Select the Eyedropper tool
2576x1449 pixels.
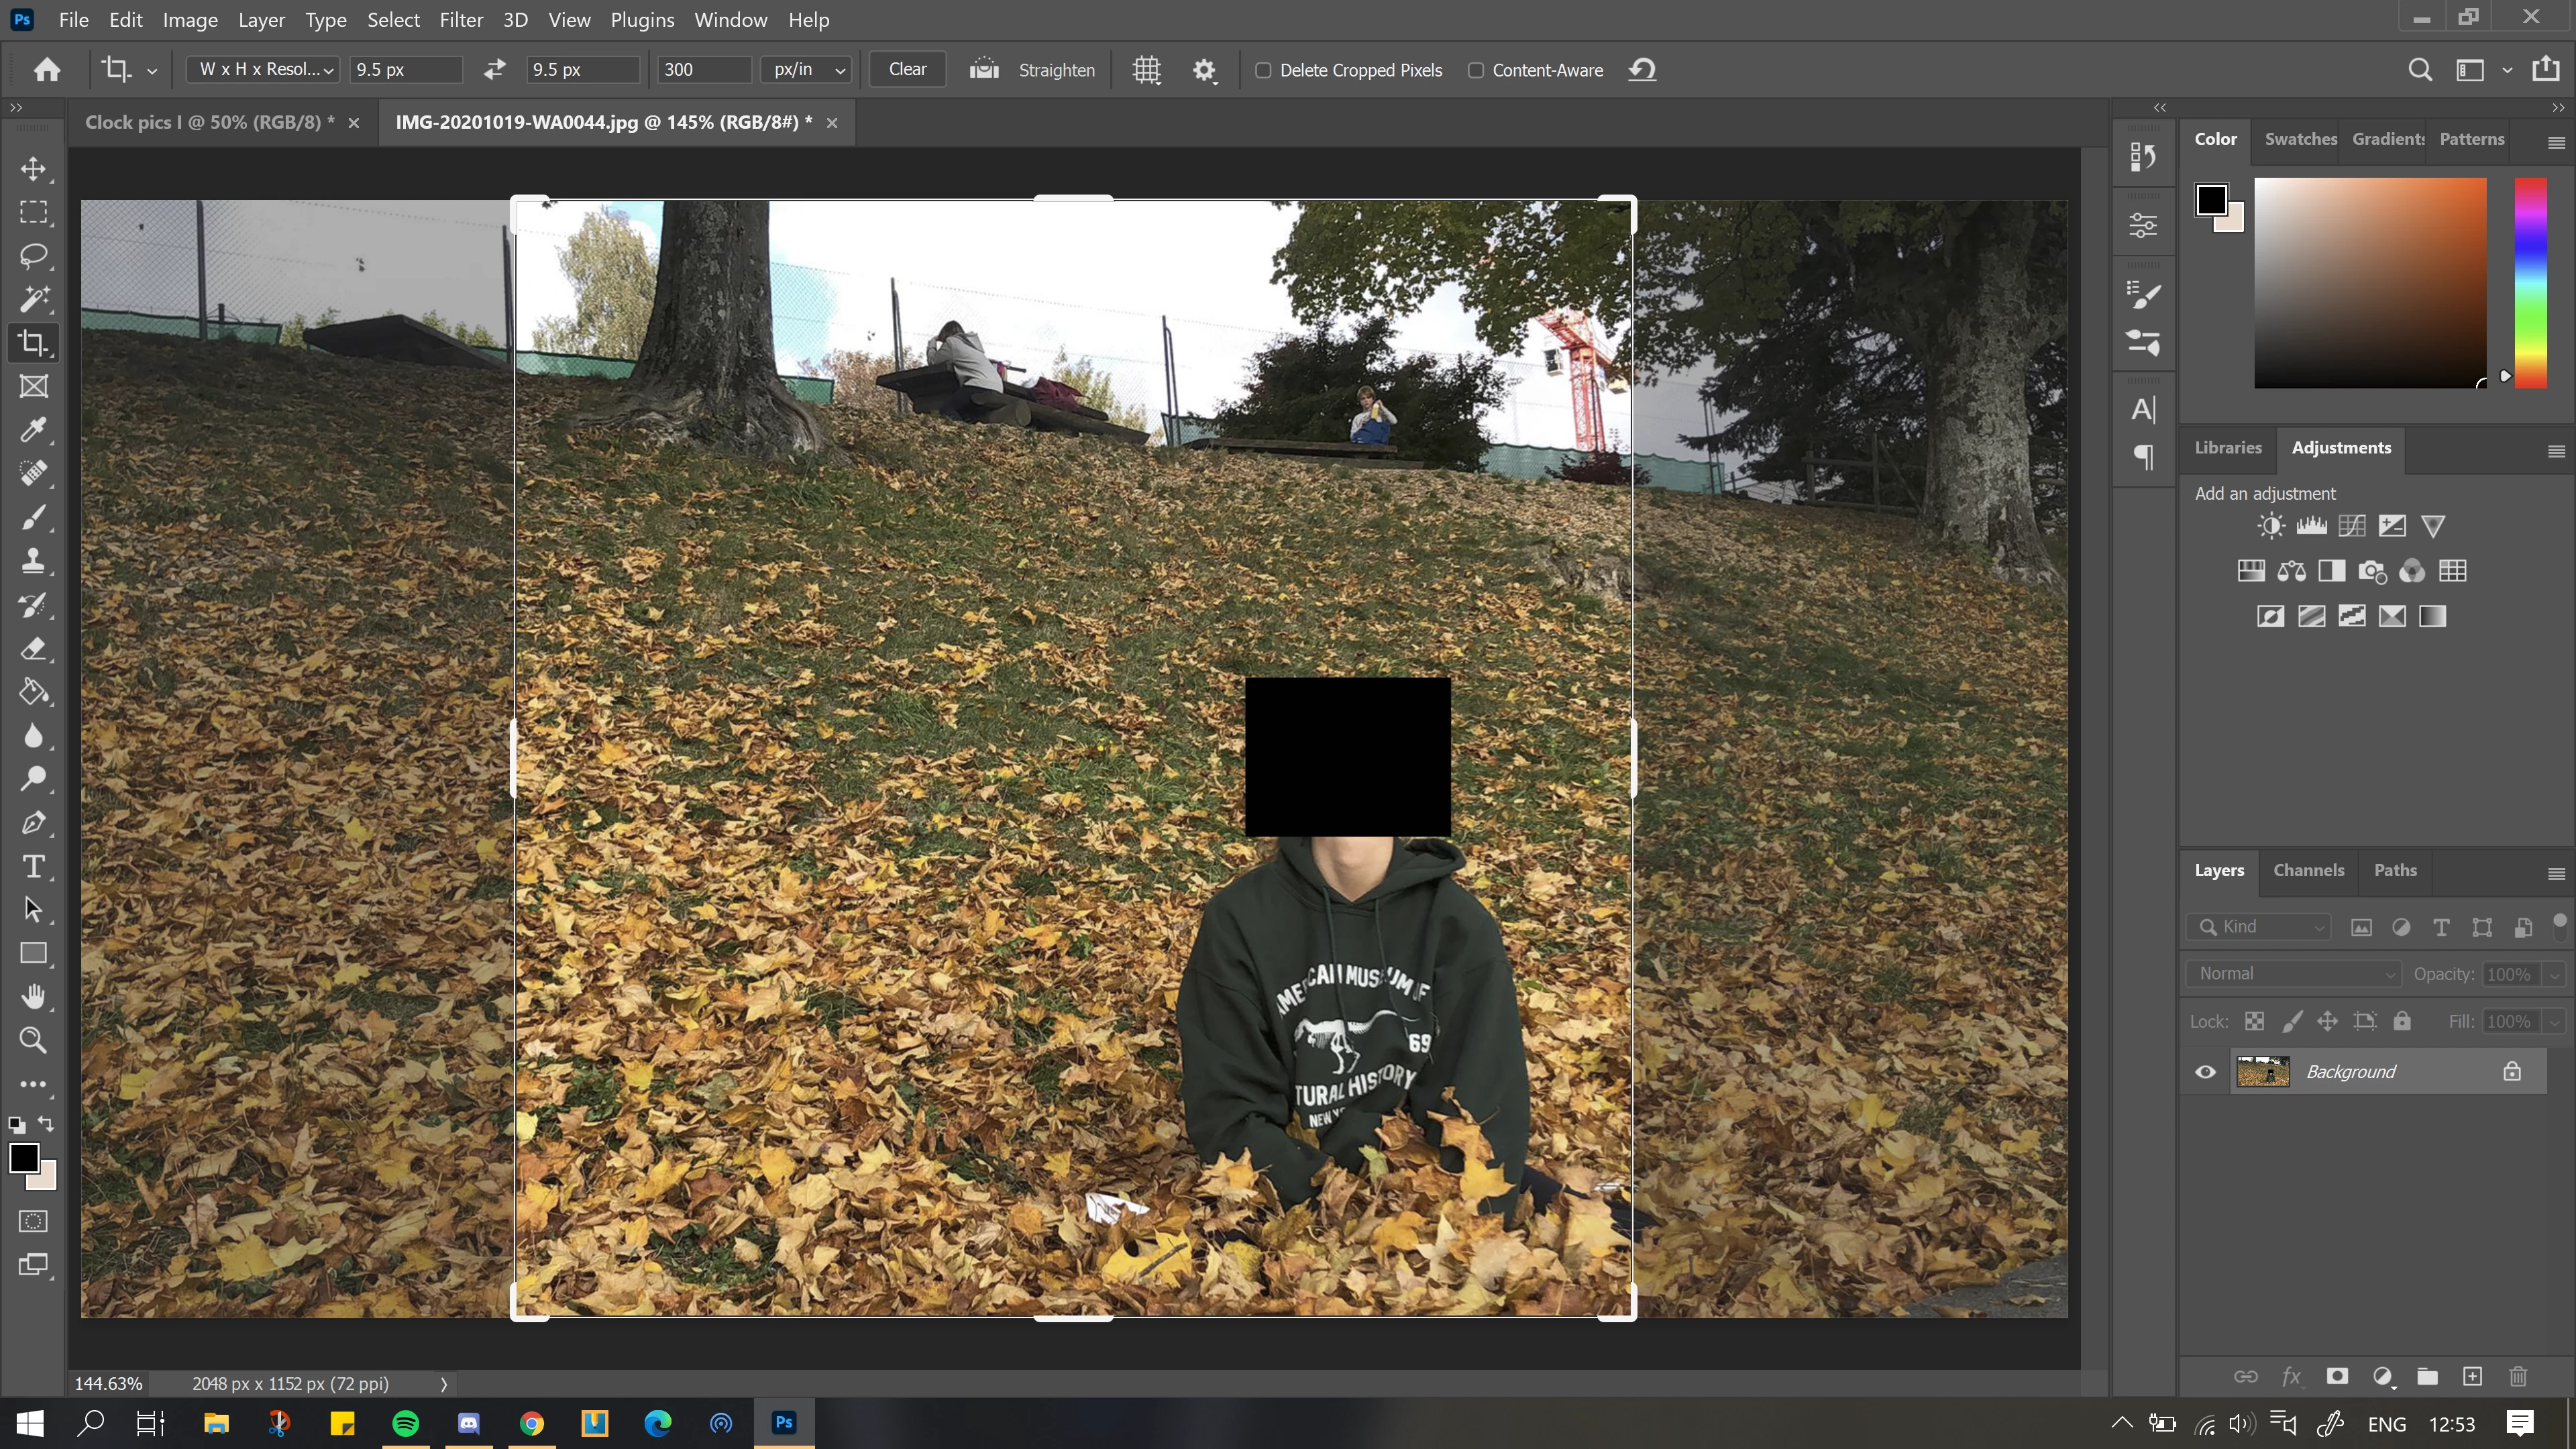point(33,430)
